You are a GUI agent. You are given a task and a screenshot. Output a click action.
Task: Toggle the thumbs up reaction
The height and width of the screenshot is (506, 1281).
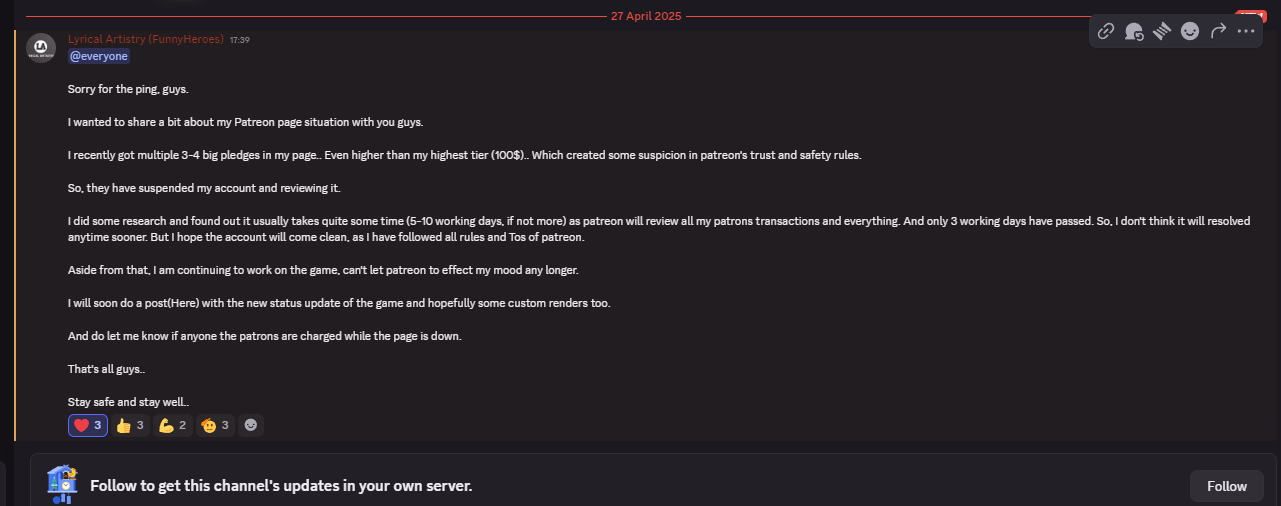[x=130, y=425]
